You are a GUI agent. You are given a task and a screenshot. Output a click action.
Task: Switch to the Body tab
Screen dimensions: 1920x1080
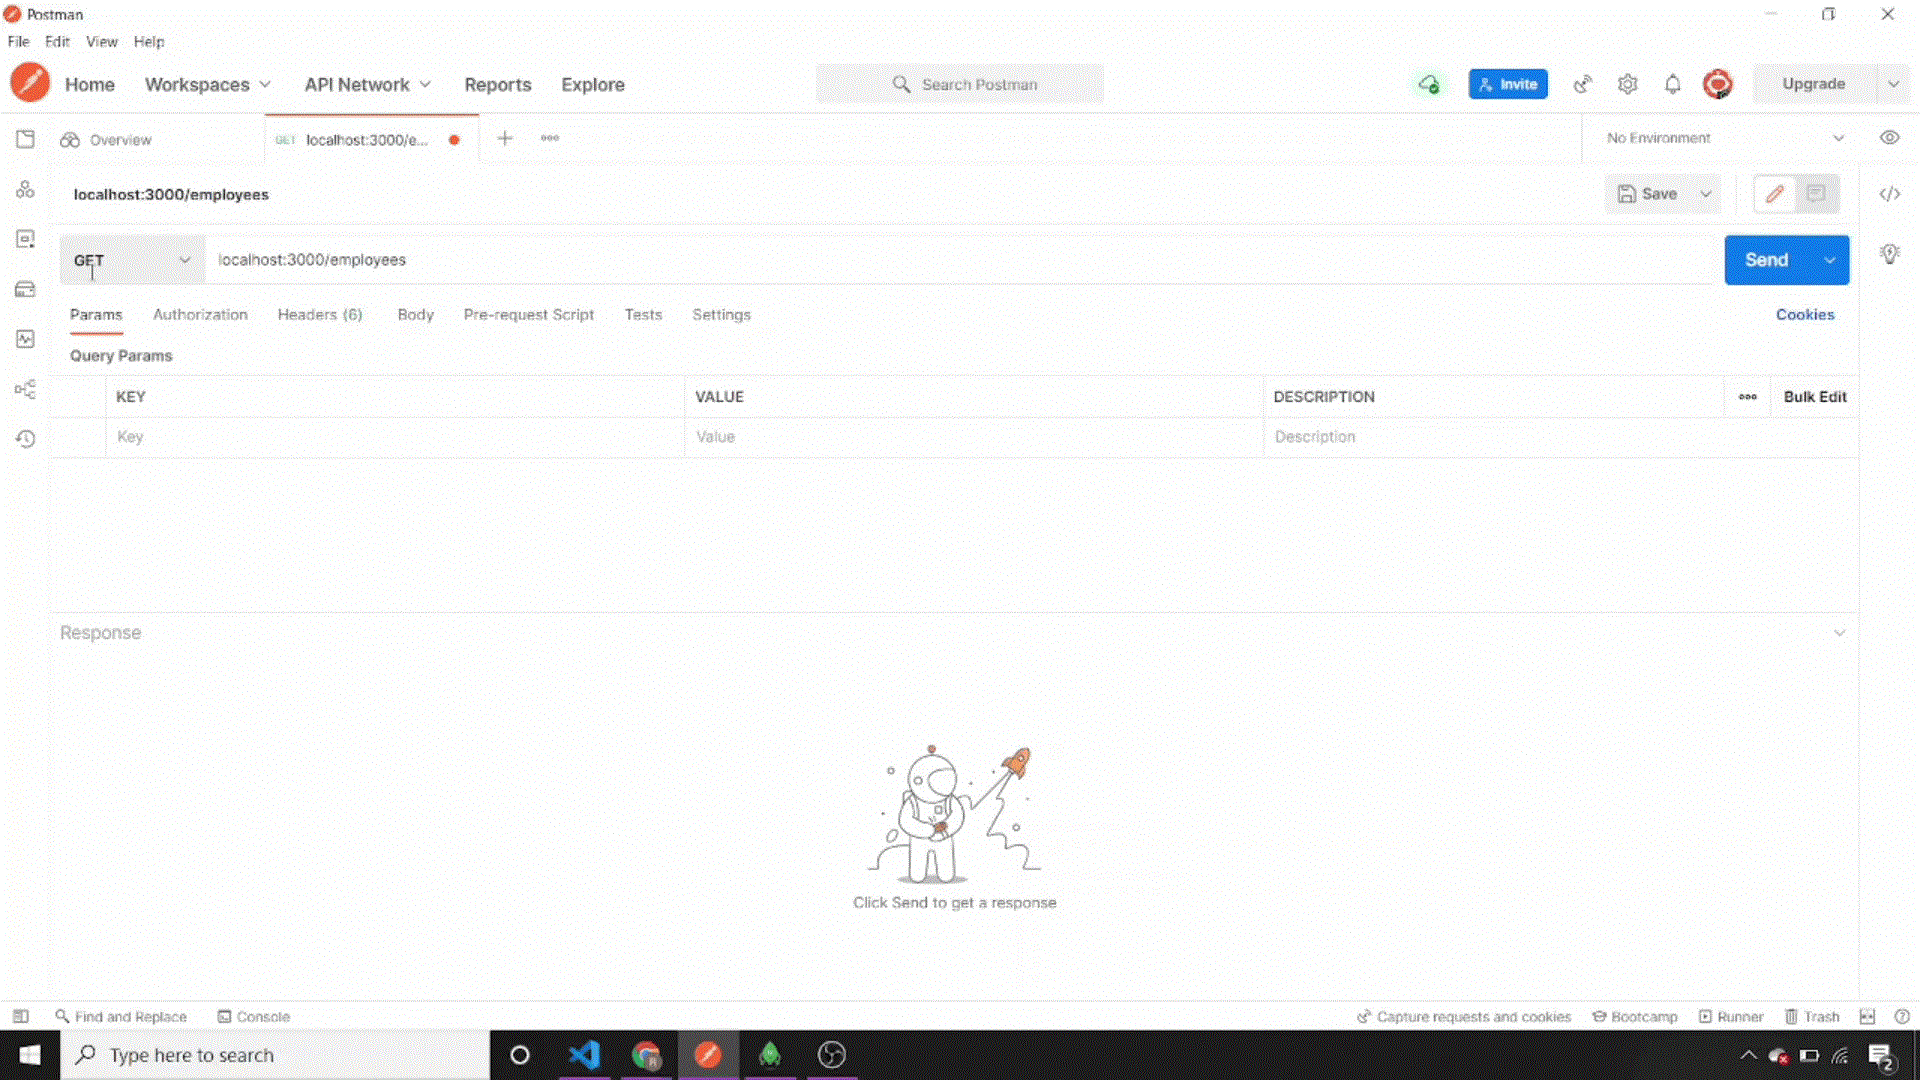414,314
